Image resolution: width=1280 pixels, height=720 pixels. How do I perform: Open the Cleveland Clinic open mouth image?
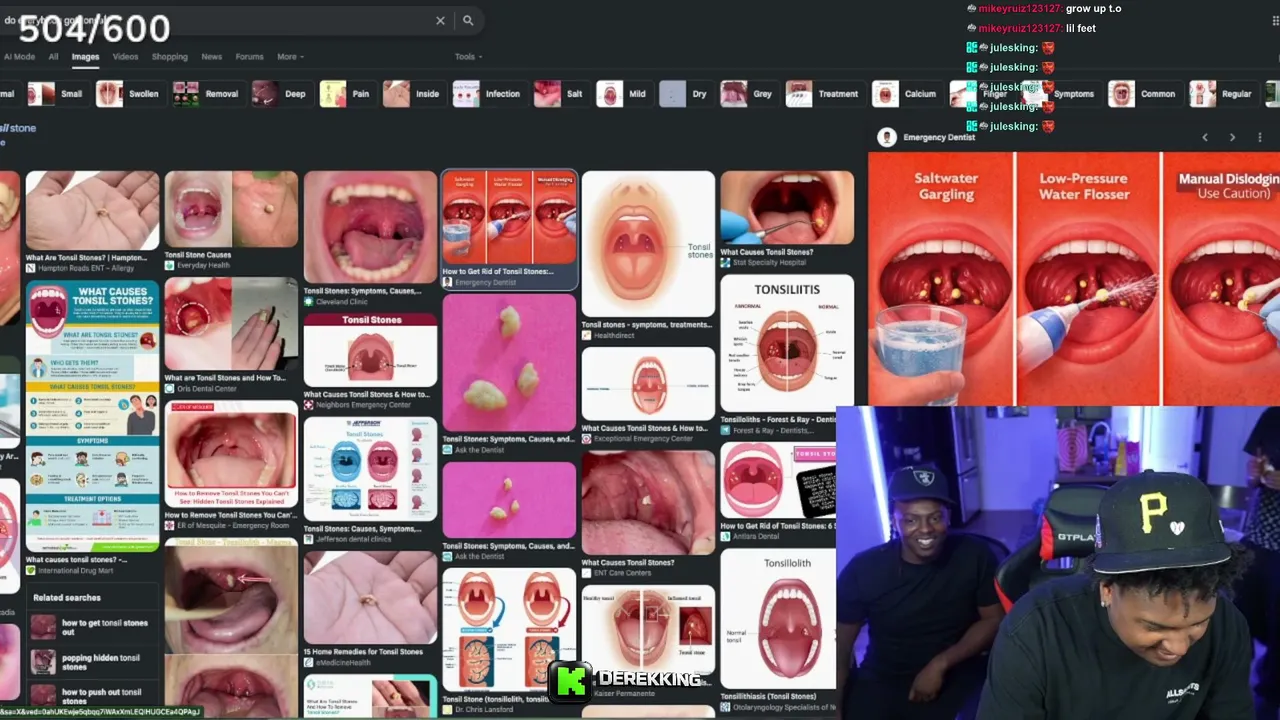pos(370,228)
